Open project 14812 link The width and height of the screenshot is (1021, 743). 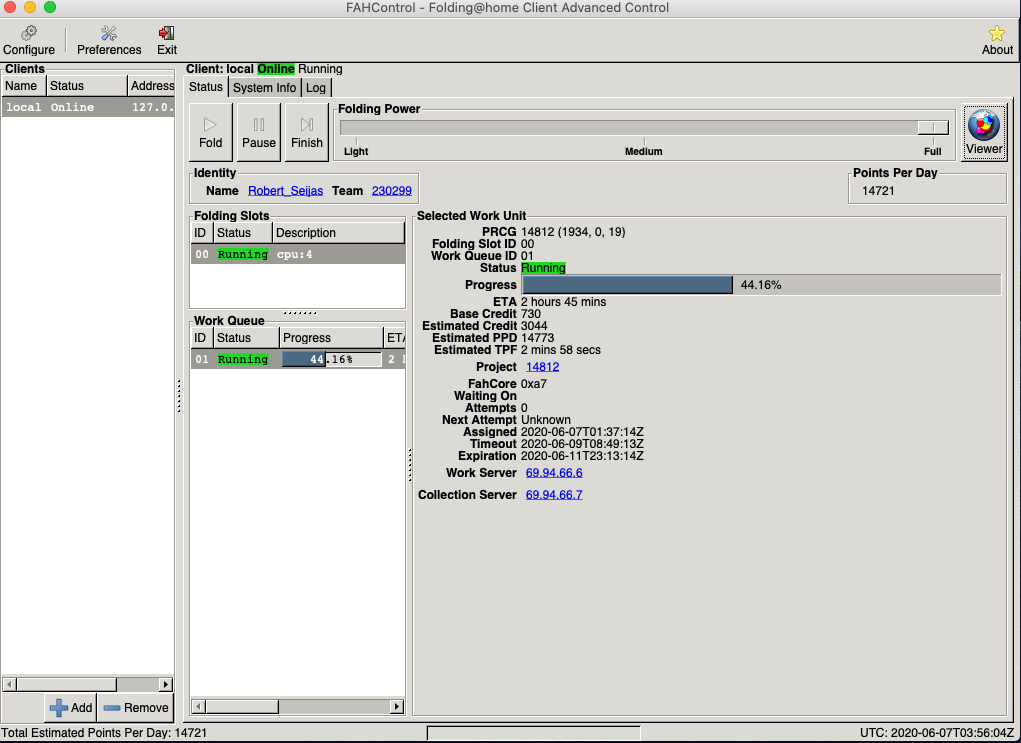pyautogui.click(x=542, y=367)
